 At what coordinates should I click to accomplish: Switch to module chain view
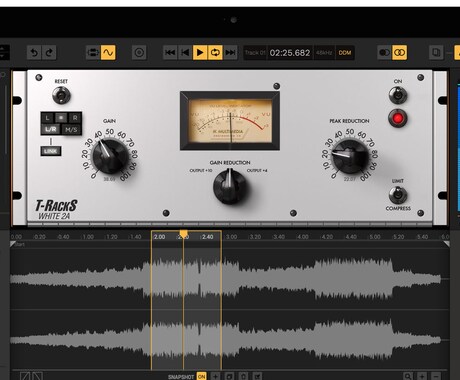[93, 53]
